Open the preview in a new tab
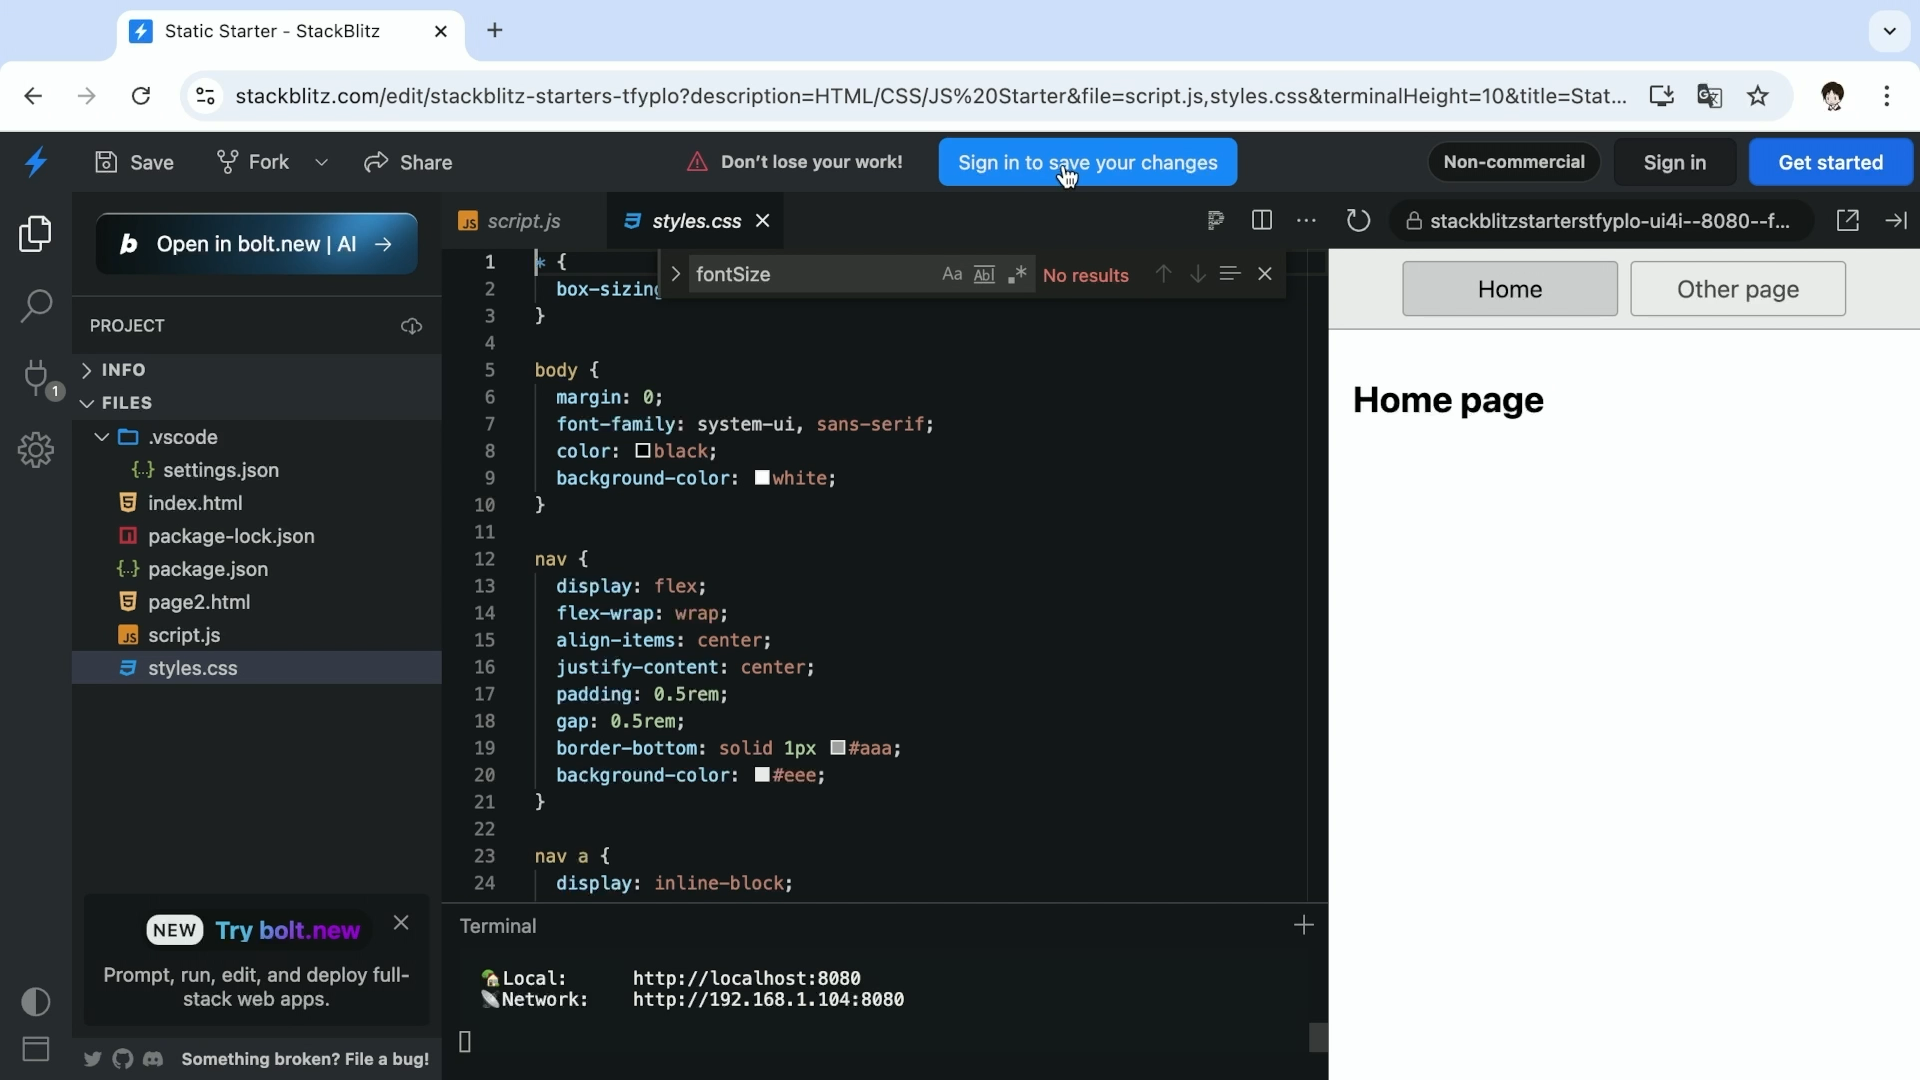The height and width of the screenshot is (1080, 1920). click(1849, 220)
